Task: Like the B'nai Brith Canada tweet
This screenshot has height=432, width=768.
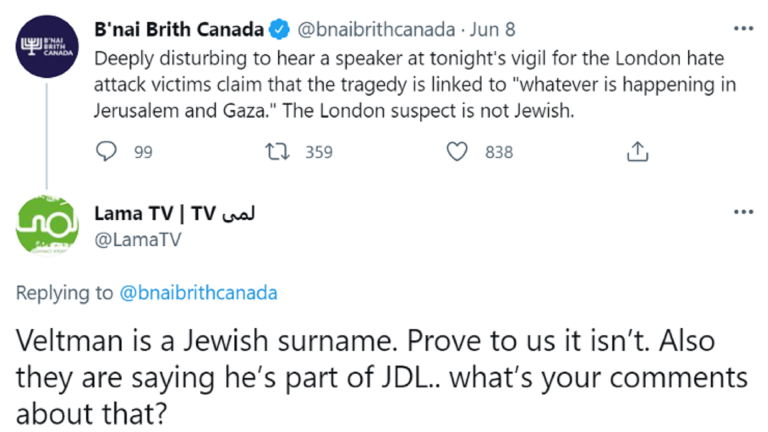Action: (457, 152)
